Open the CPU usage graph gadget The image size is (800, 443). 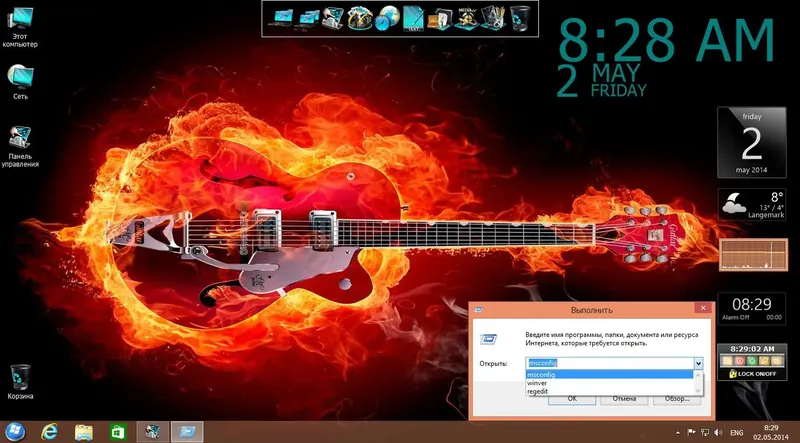[754, 255]
